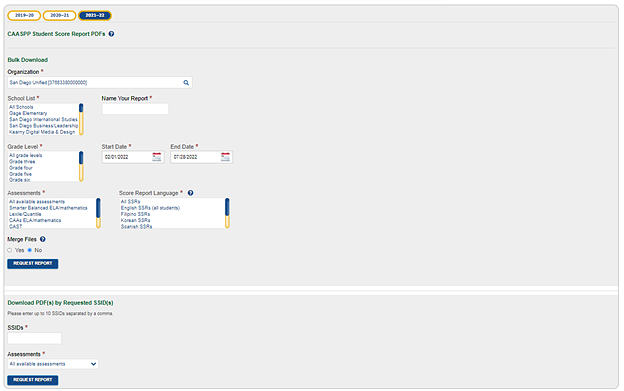Select No for Merge Files
Screen dimensions: 624x391
click(29, 250)
